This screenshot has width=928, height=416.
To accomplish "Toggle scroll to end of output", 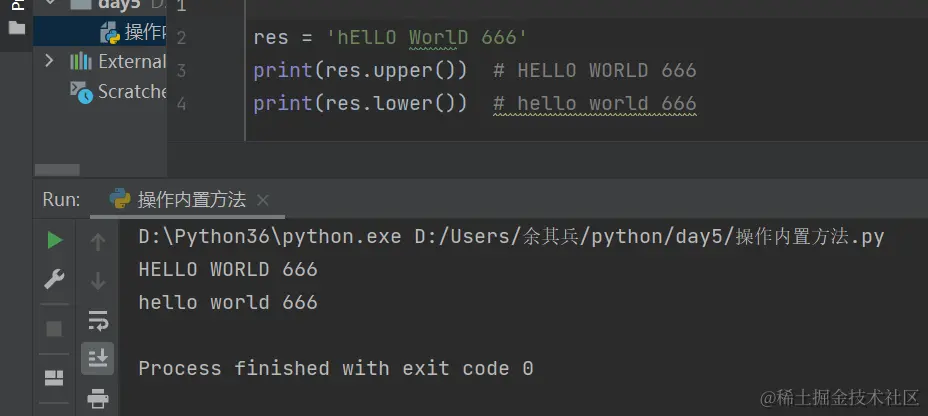I will coord(98,358).
